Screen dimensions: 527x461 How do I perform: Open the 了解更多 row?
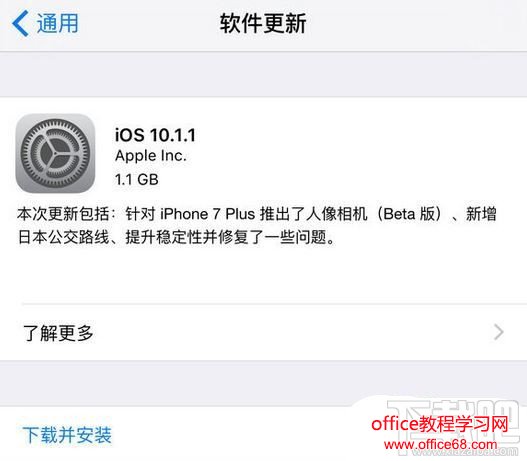pos(264,333)
